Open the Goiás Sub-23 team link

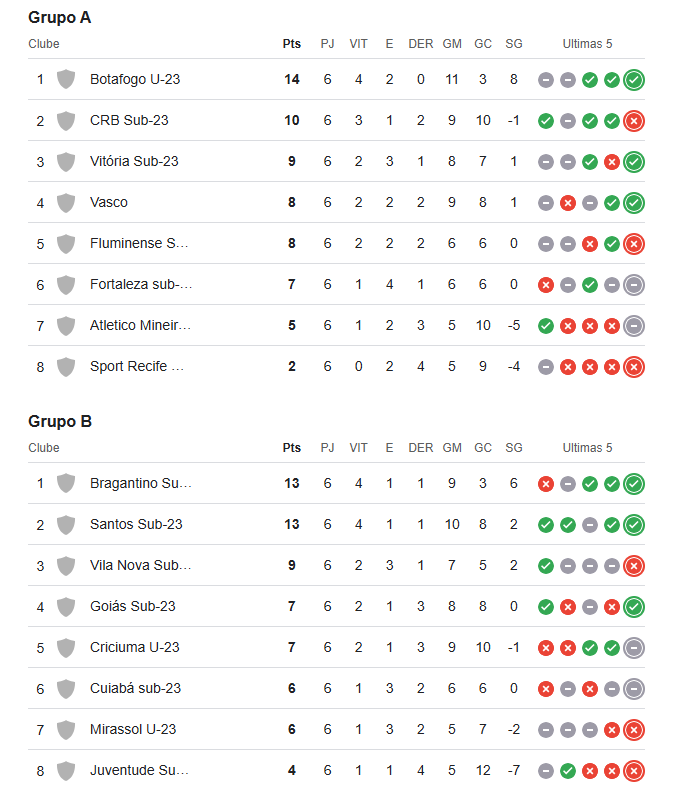[133, 607]
